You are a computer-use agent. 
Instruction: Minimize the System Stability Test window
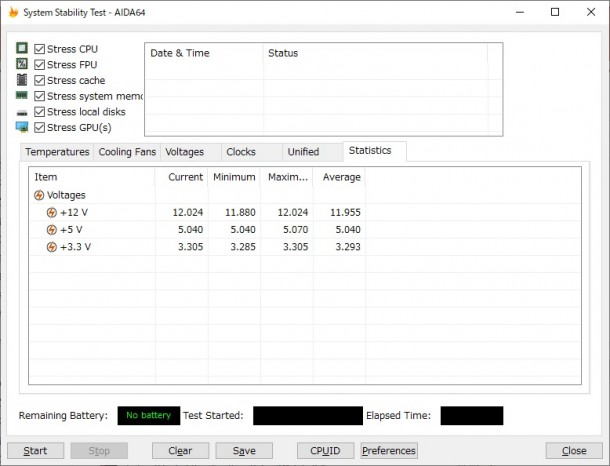[x=520, y=12]
